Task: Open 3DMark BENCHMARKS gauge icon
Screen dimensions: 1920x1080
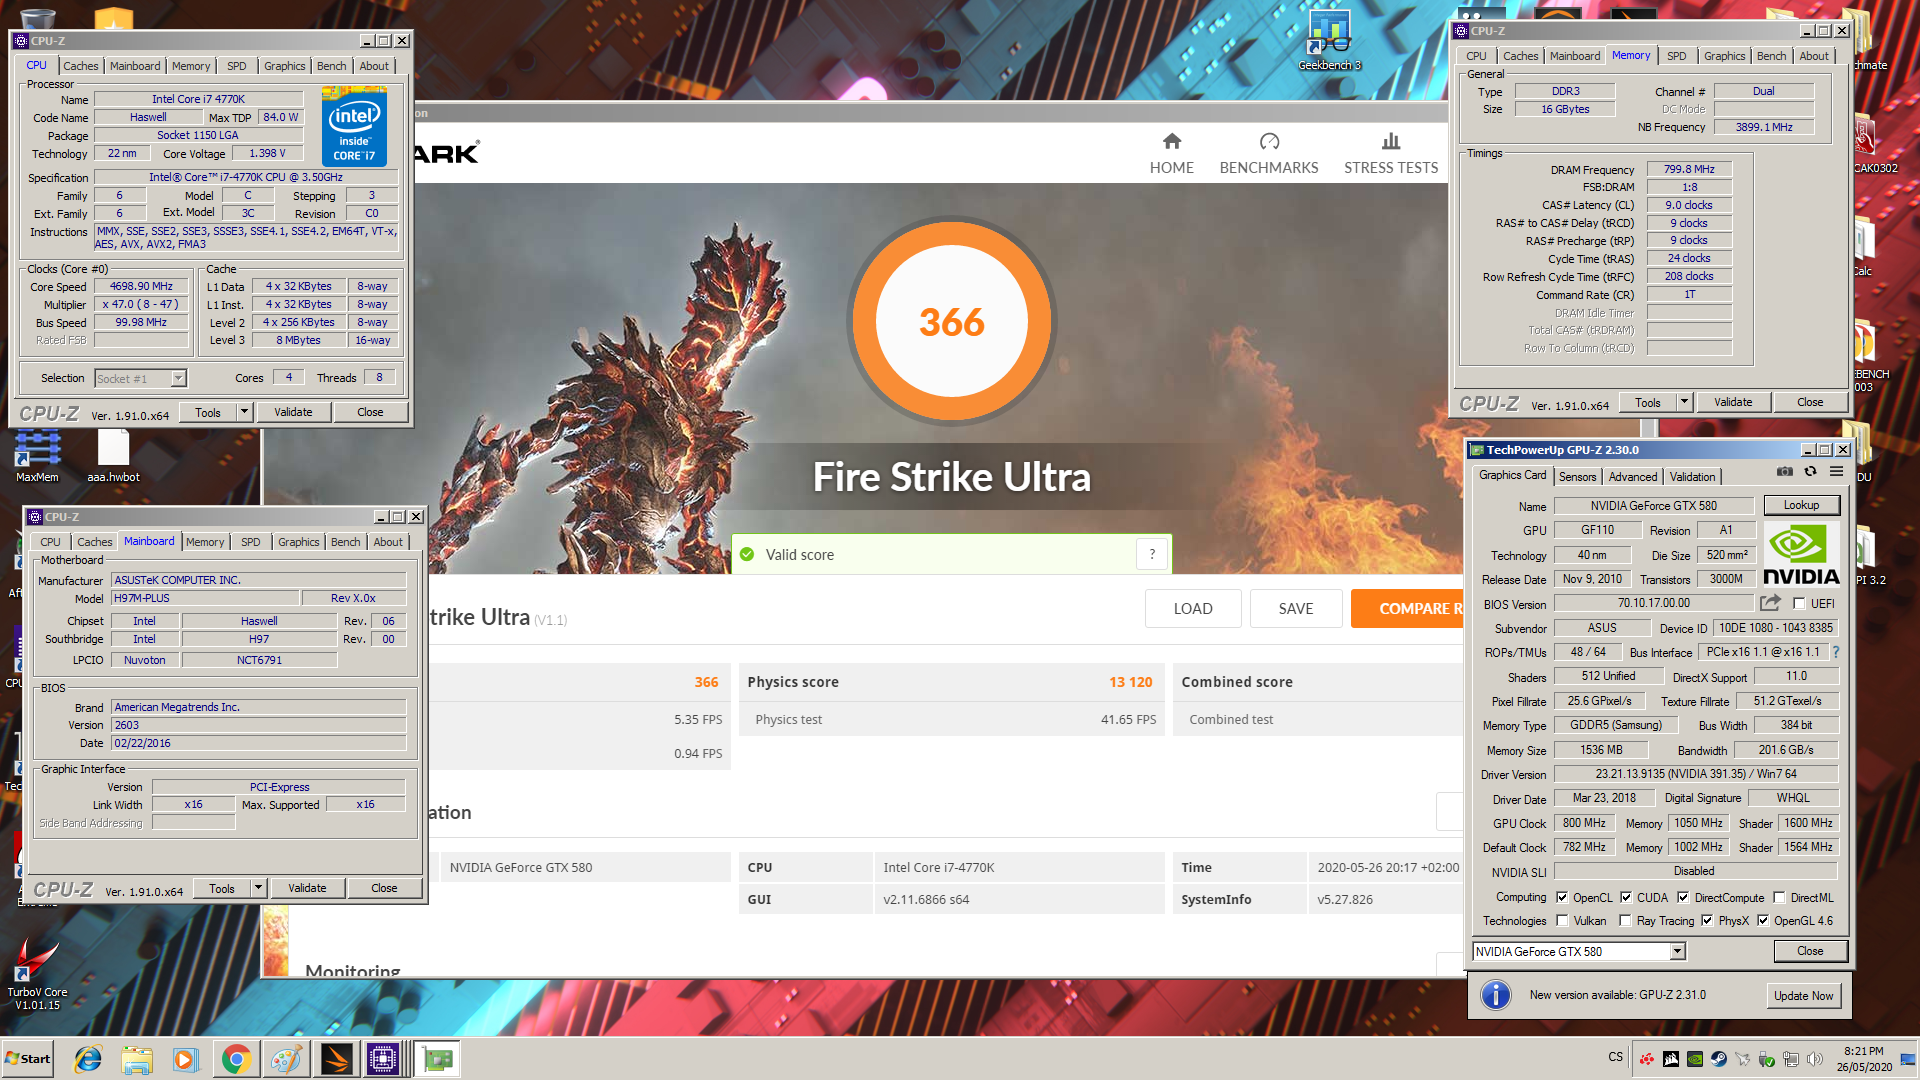Action: pyautogui.click(x=1269, y=141)
